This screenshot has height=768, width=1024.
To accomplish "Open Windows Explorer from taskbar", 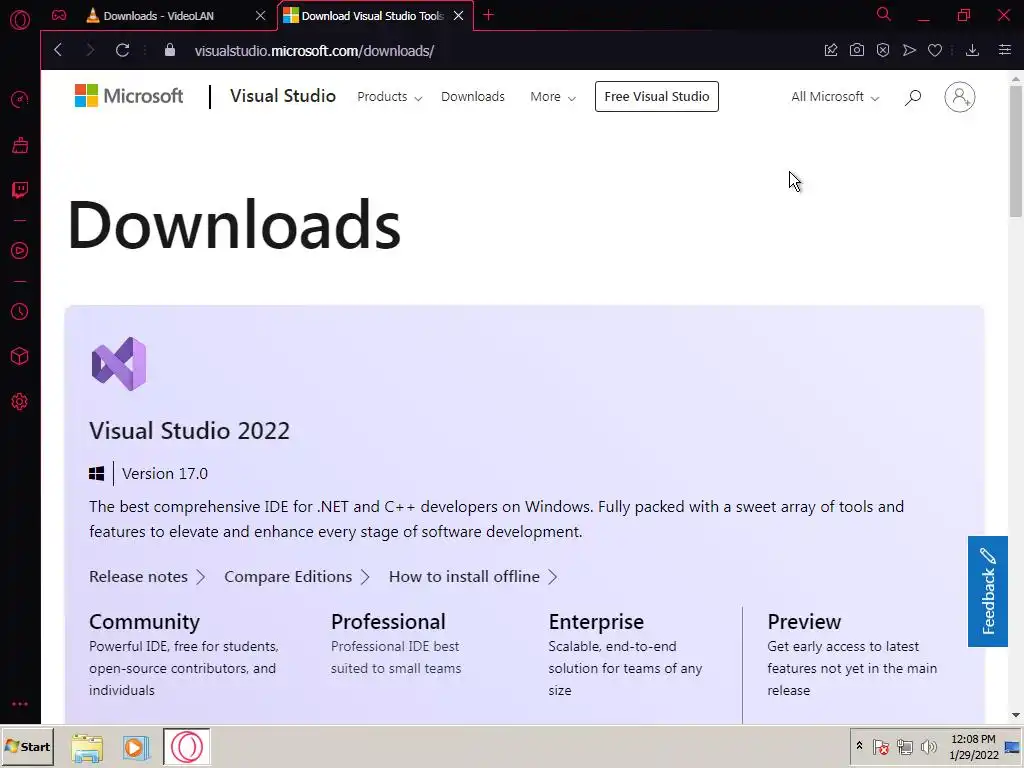I will 87,748.
